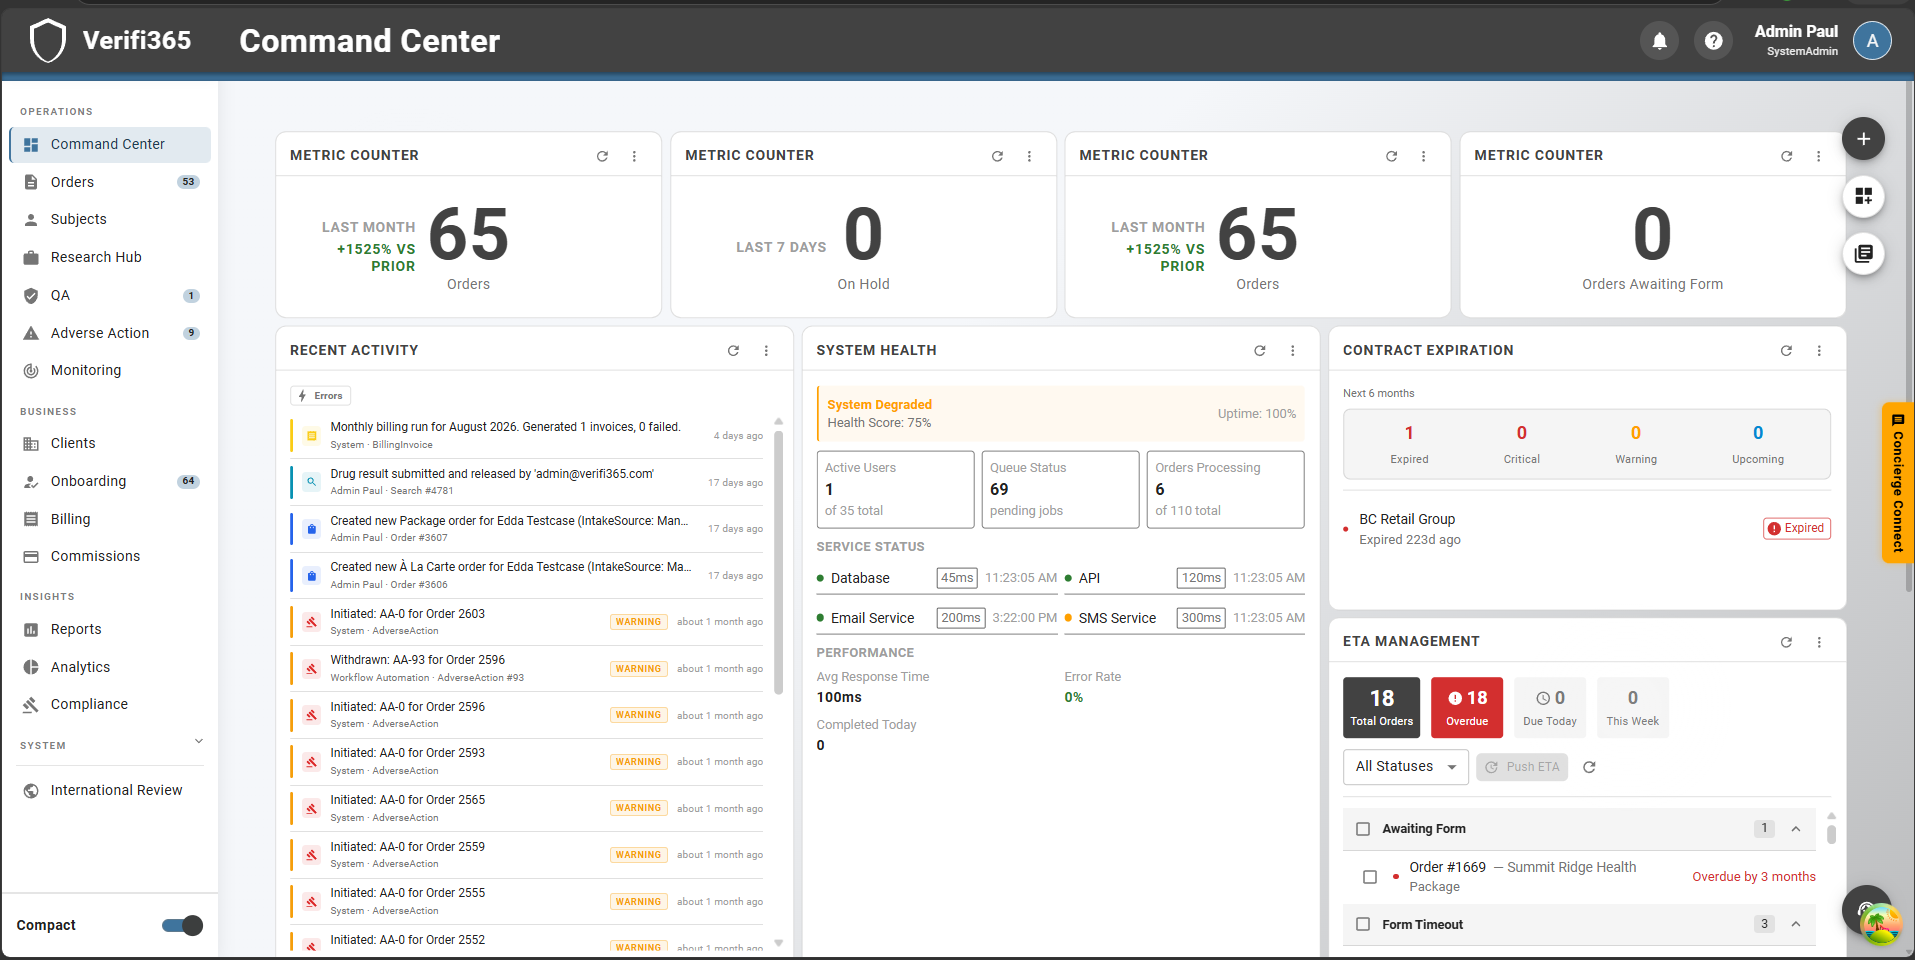Image resolution: width=1915 pixels, height=960 pixels.
Task: Open Subjects in the sidebar
Action: tap(110, 220)
